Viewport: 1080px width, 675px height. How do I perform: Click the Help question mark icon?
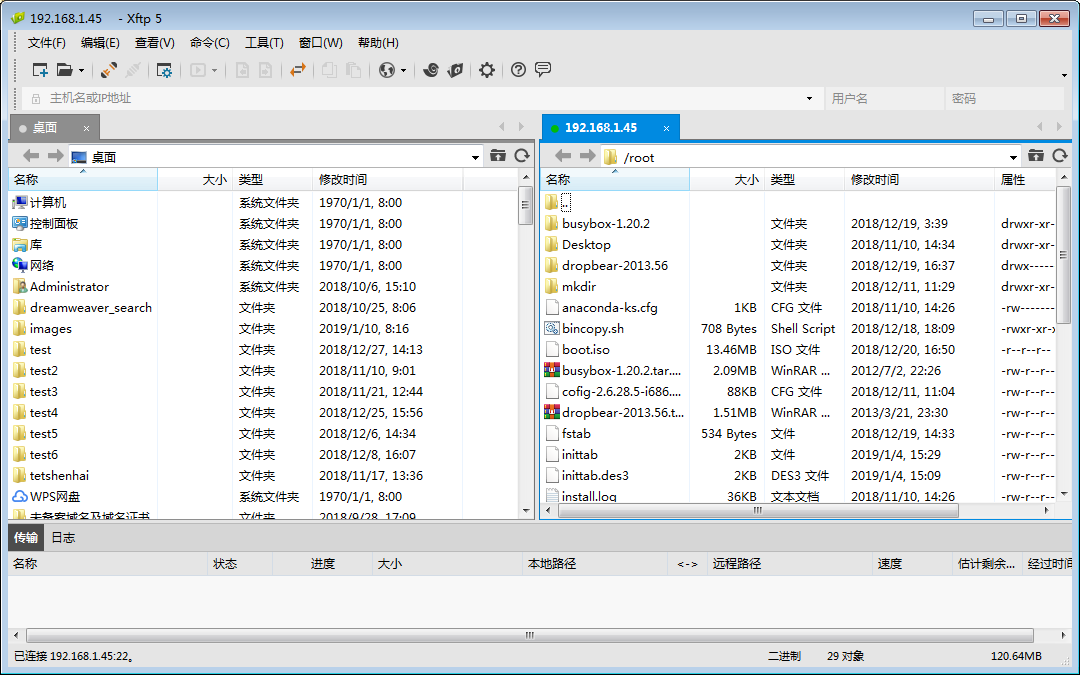click(519, 70)
